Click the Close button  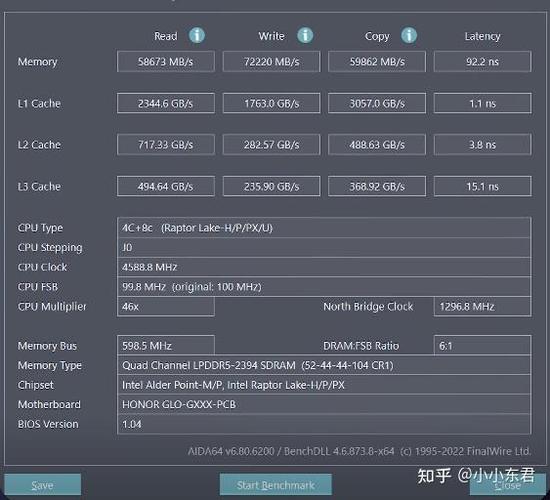coord(508,485)
